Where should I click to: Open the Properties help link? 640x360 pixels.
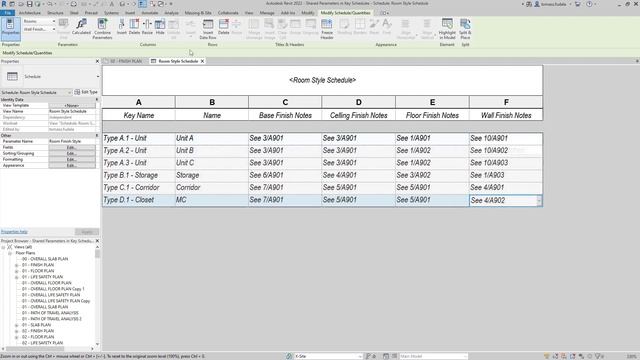[x=14, y=232]
